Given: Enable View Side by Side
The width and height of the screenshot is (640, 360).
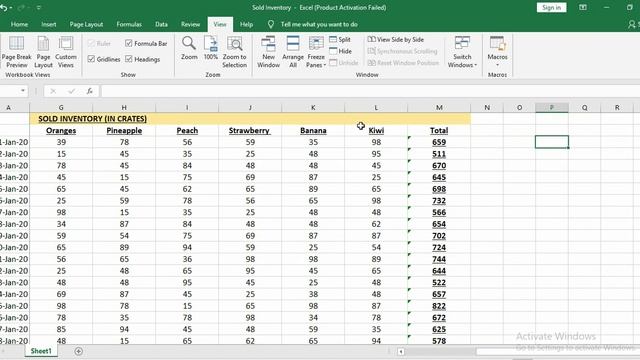Looking at the screenshot, I should 396,40.
